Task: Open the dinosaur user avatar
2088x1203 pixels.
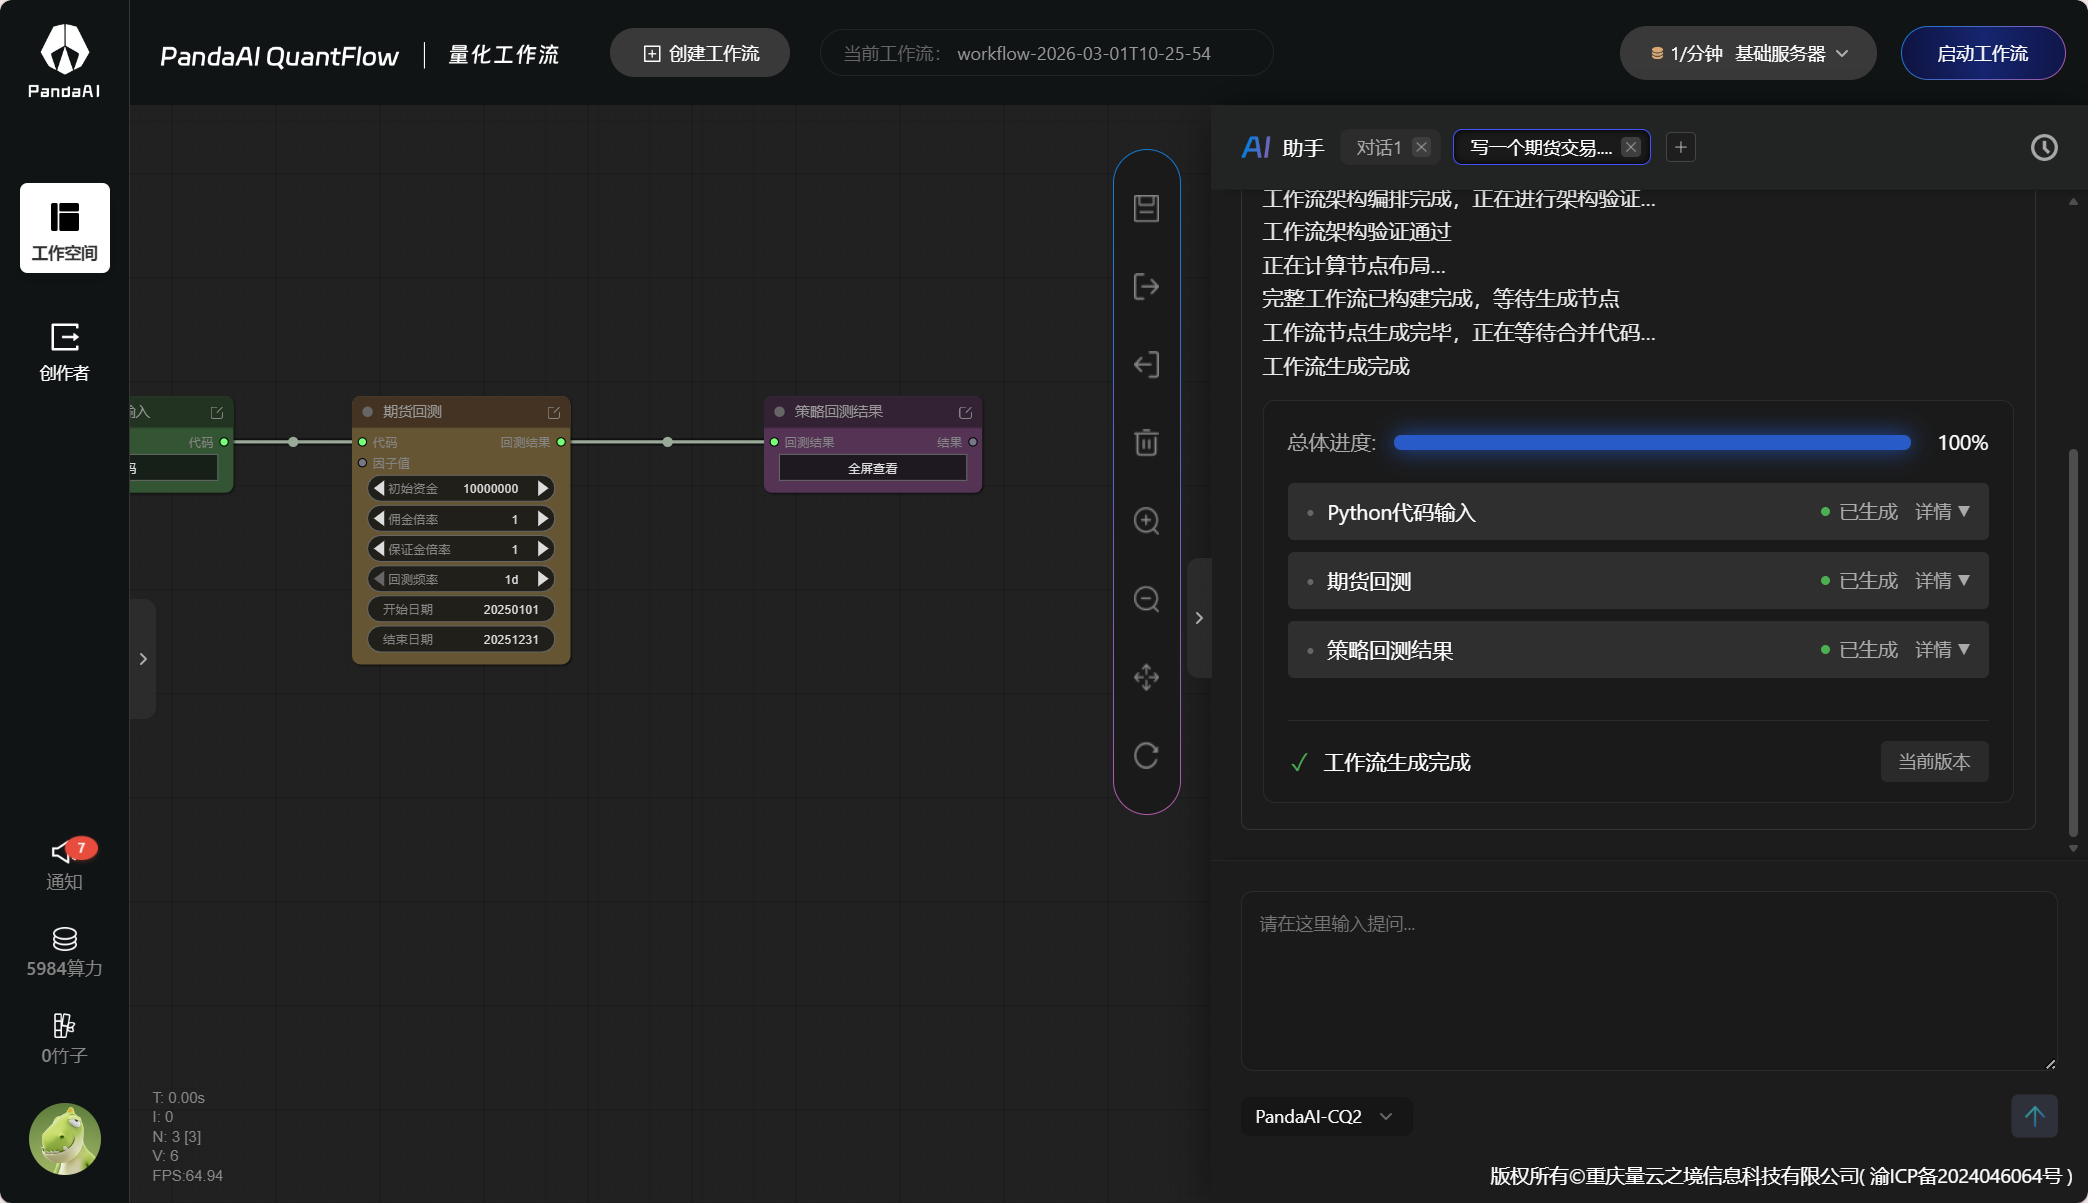Action: [65, 1139]
